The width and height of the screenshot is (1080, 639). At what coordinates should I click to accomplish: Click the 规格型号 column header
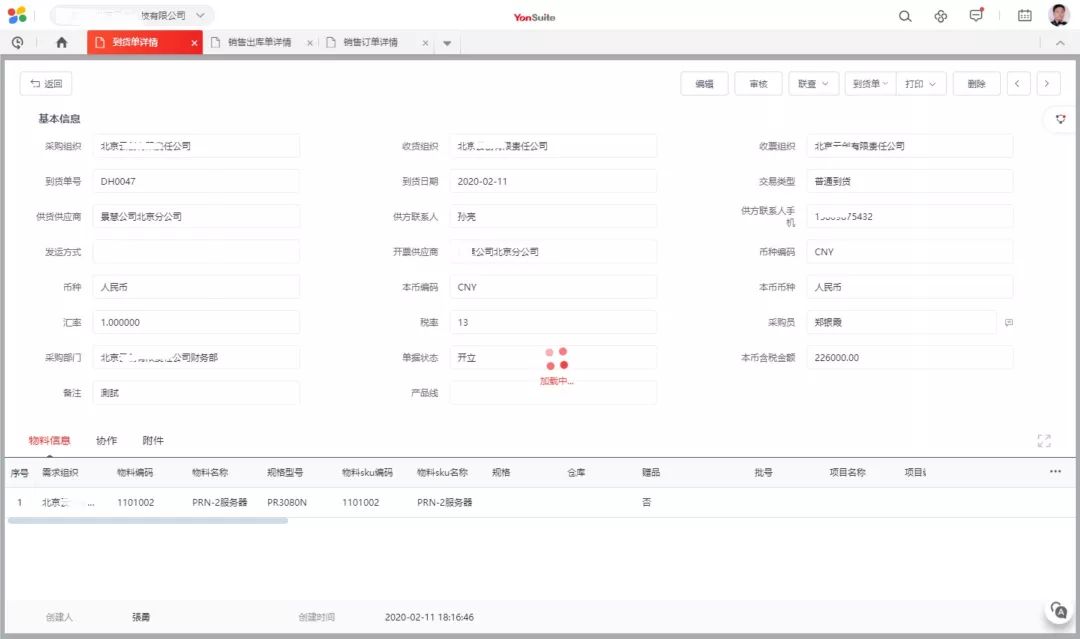tap(285, 472)
